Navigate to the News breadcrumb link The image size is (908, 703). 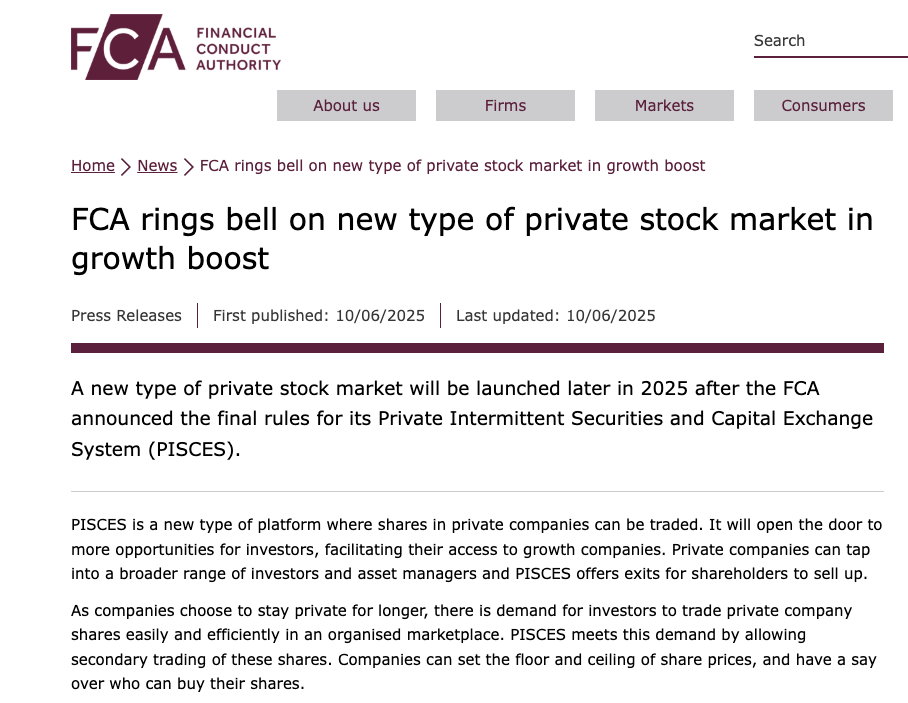(157, 166)
